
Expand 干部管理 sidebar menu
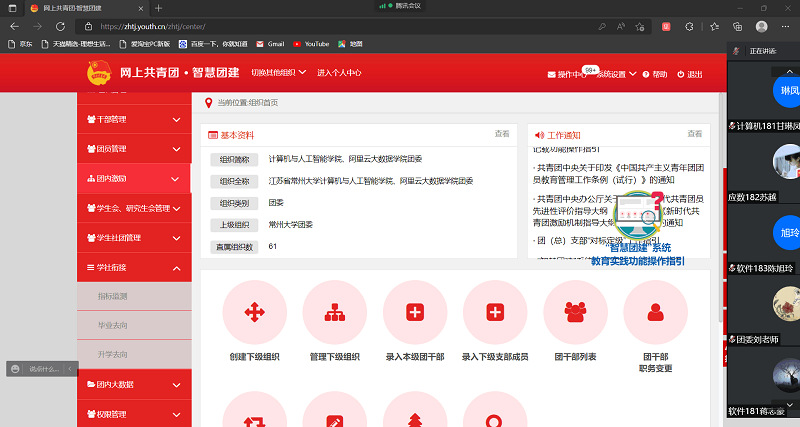[134, 119]
